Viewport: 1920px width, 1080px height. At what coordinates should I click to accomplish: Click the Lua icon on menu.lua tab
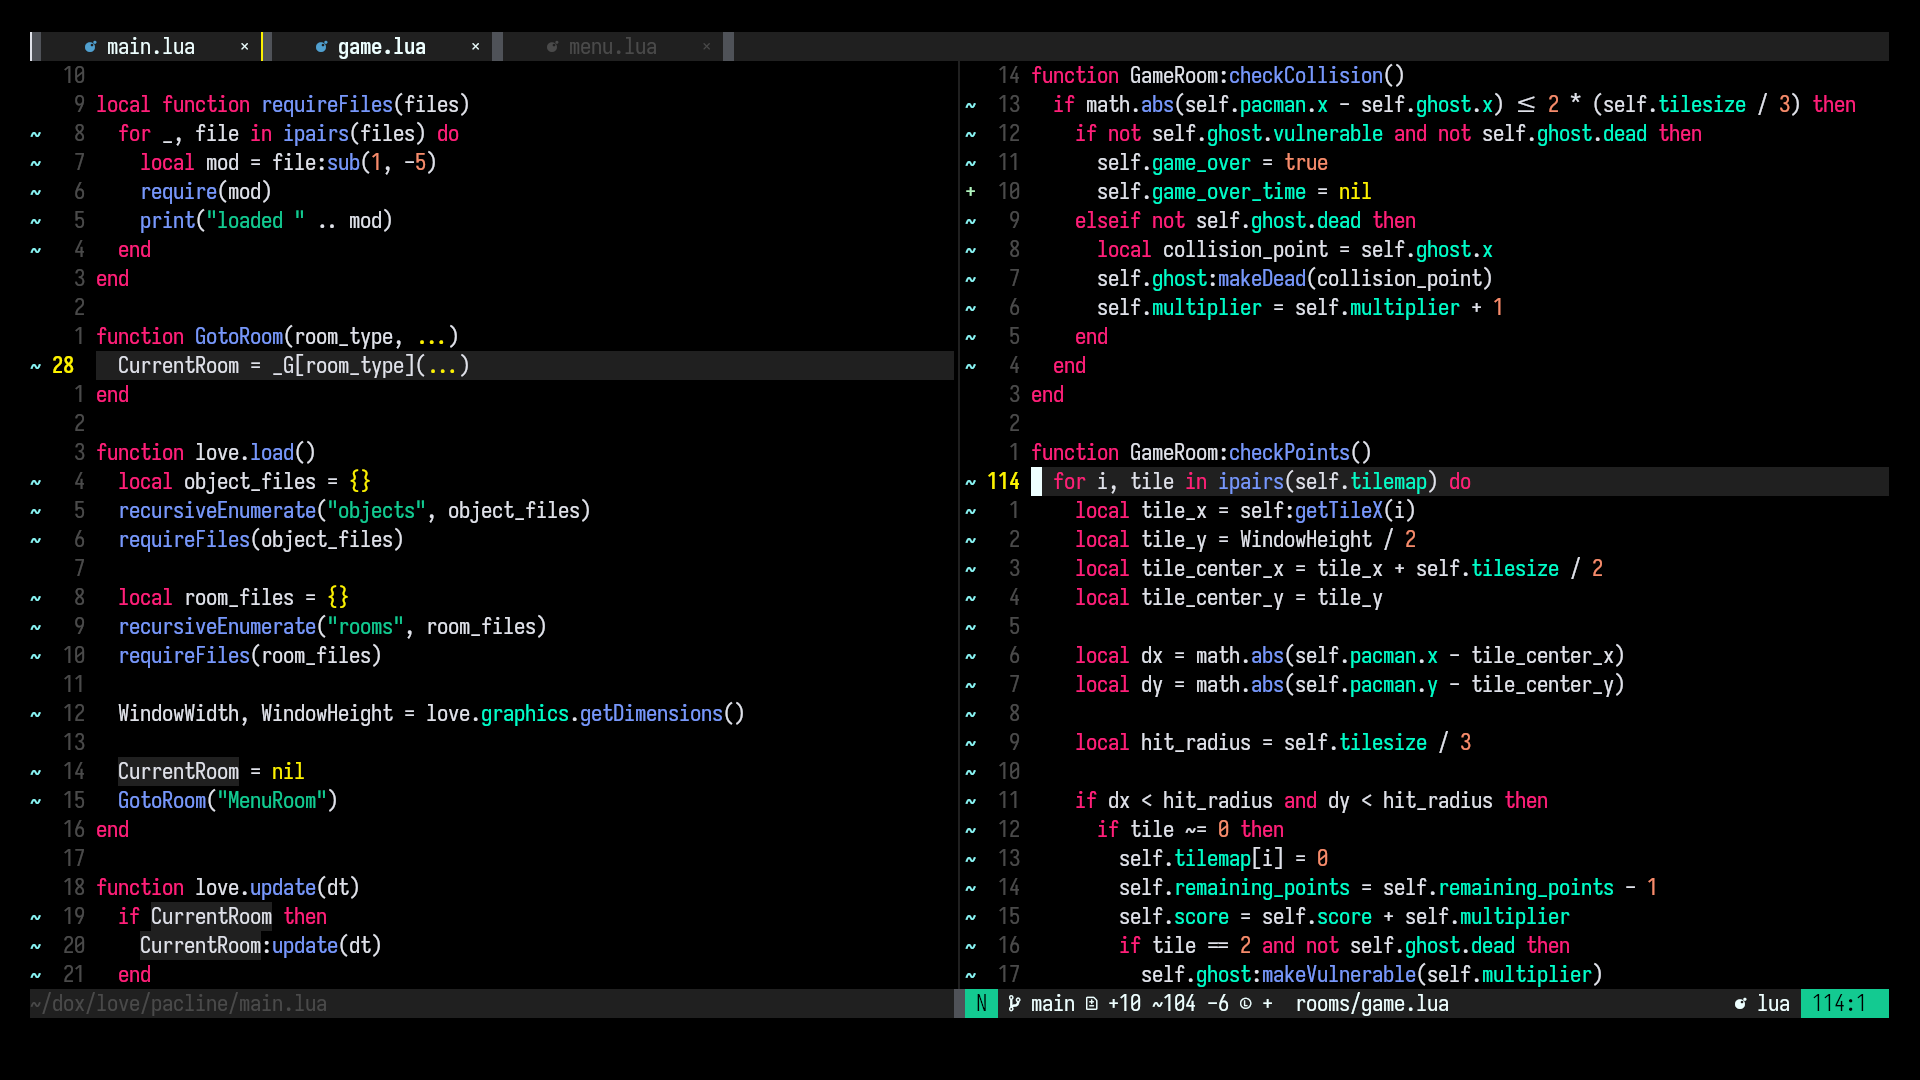(x=552, y=47)
